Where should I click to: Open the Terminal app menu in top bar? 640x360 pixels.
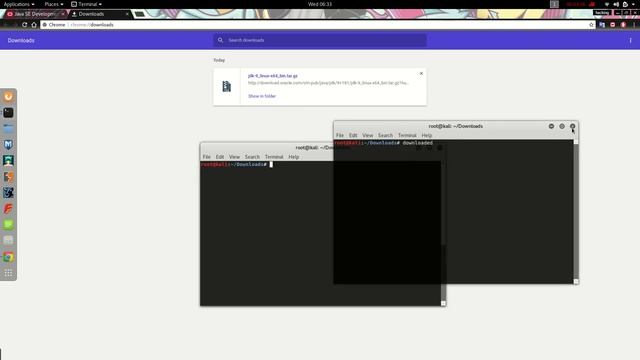pos(86,4)
